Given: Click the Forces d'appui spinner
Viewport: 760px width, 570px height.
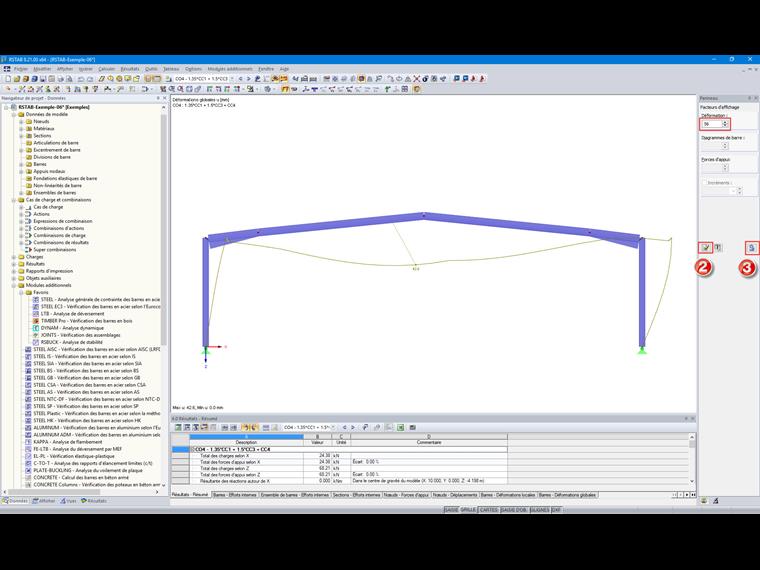Looking at the screenshot, I should click(725, 168).
